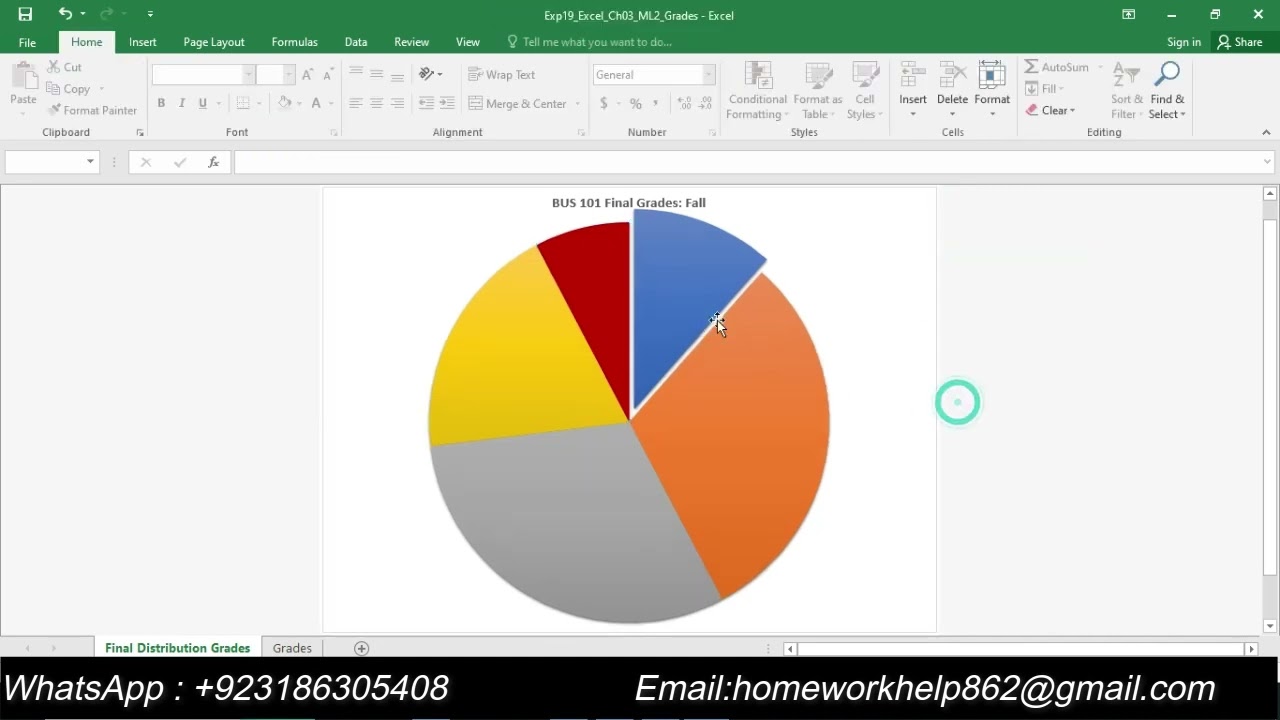Open the text orientation options

click(431, 75)
